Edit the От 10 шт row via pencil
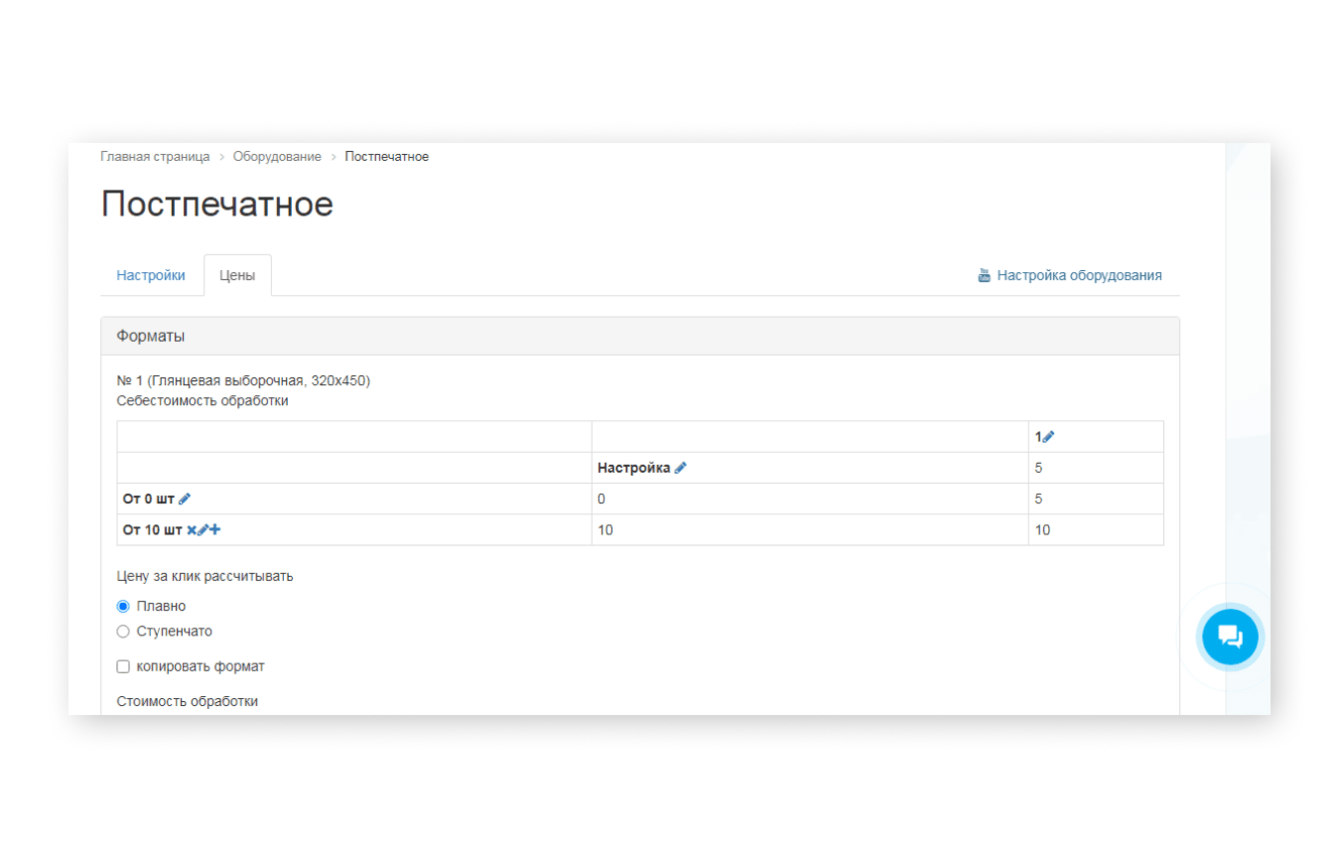1340x859 pixels. coord(202,530)
